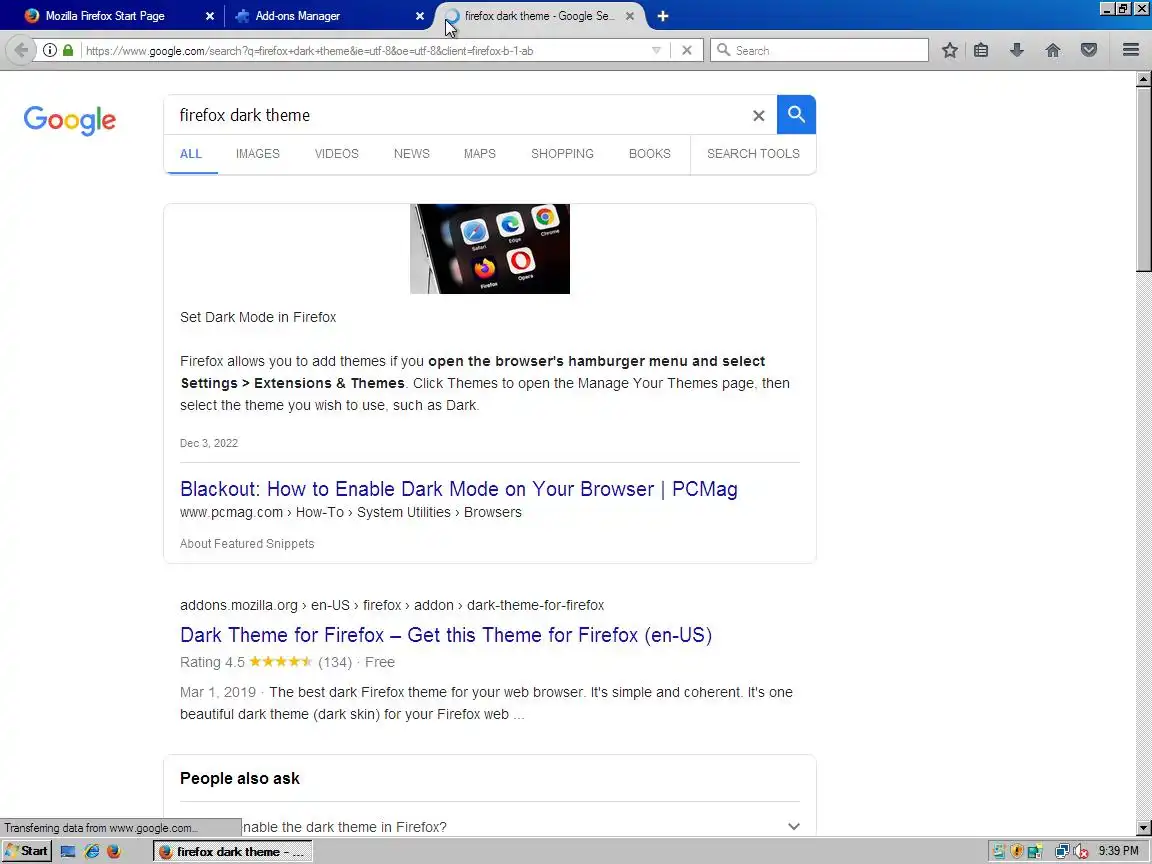The image size is (1152, 864).
Task: Click the taskbar clock showing 9:39 PM
Action: click(x=1118, y=851)
